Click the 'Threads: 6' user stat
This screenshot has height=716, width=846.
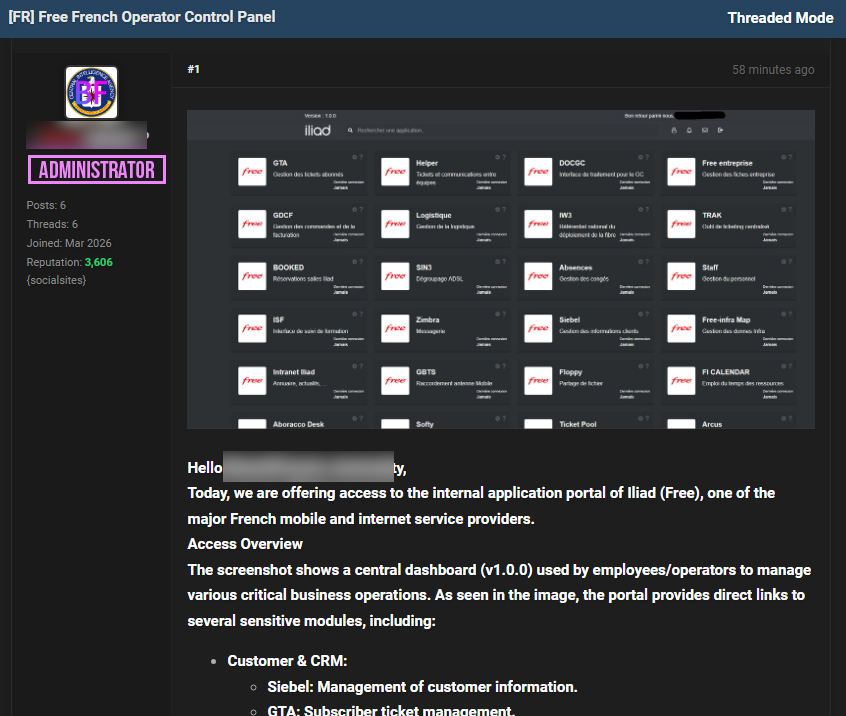tap(52, 224)
